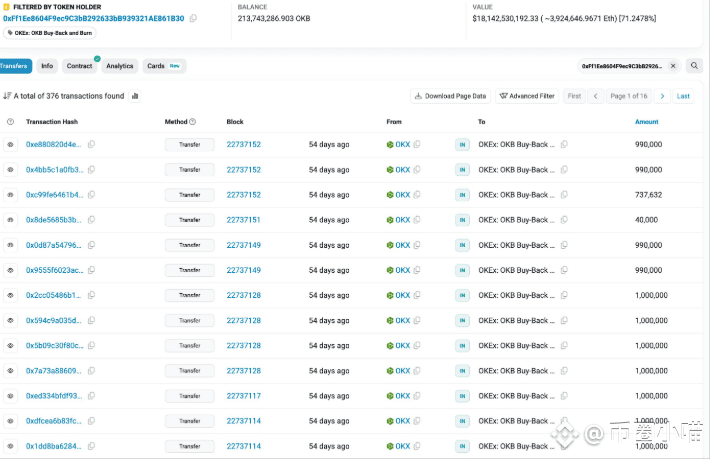Screen dimensions: 712x460
Task: Copy OKX from-address in 0x8de5685b3b row
Action: click(x=417, y=220)
